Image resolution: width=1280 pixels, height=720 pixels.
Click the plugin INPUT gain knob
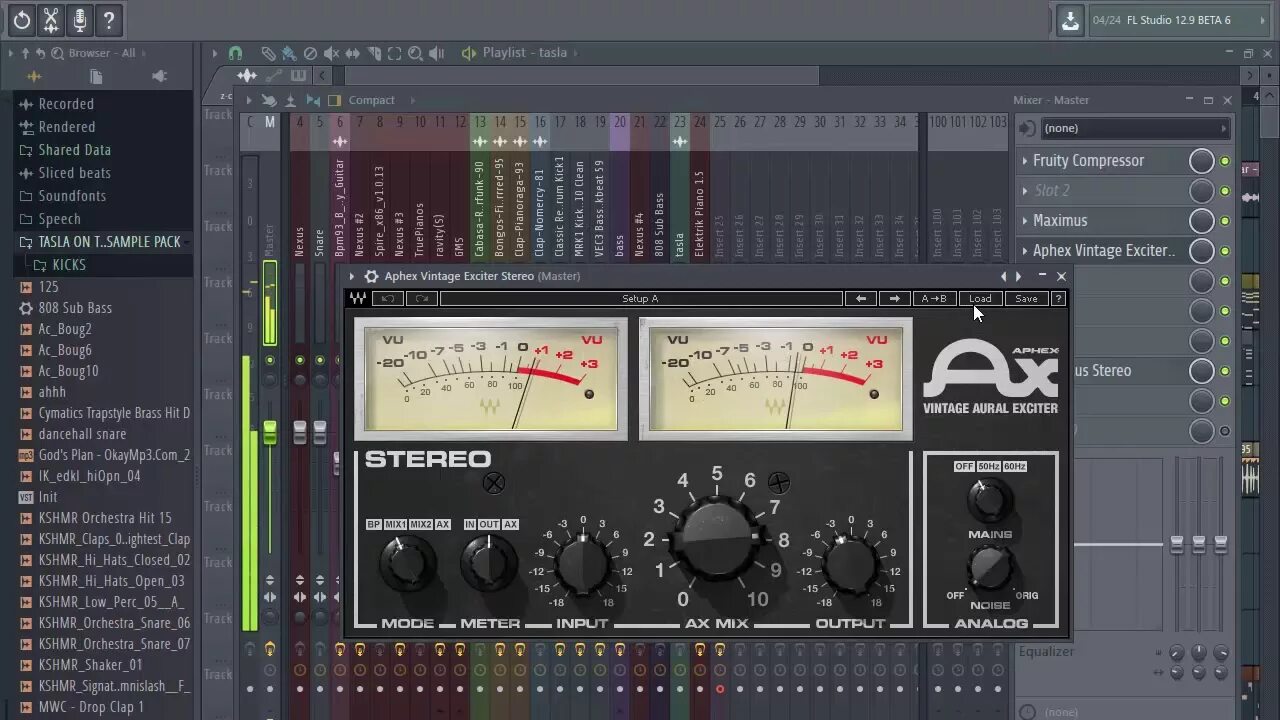point(583,565)
